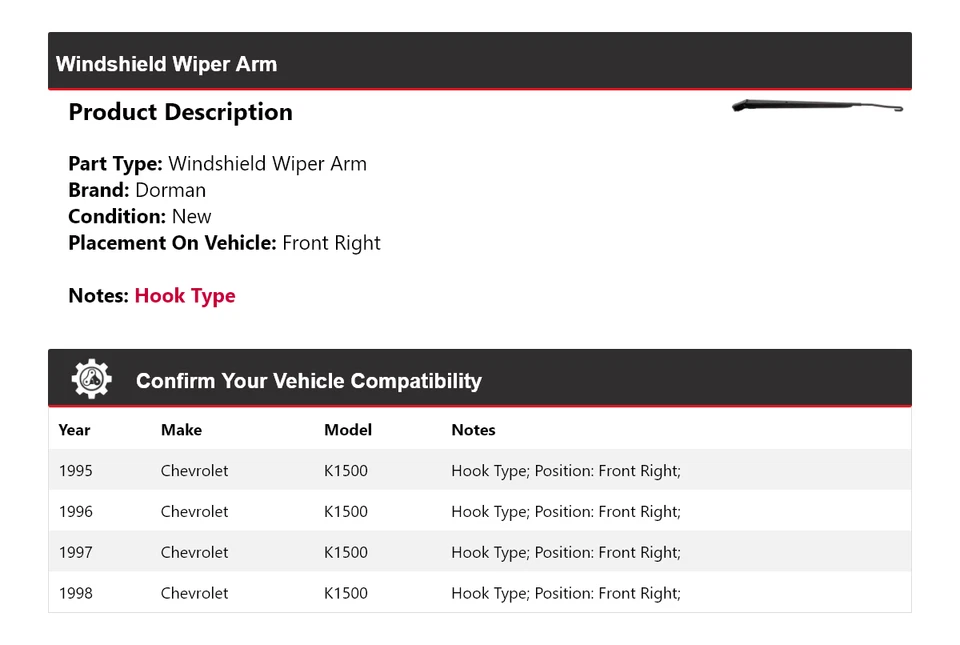This screenshot has width=960, height=645.
Task: Select the 1997 year cell
Action: 75,553
